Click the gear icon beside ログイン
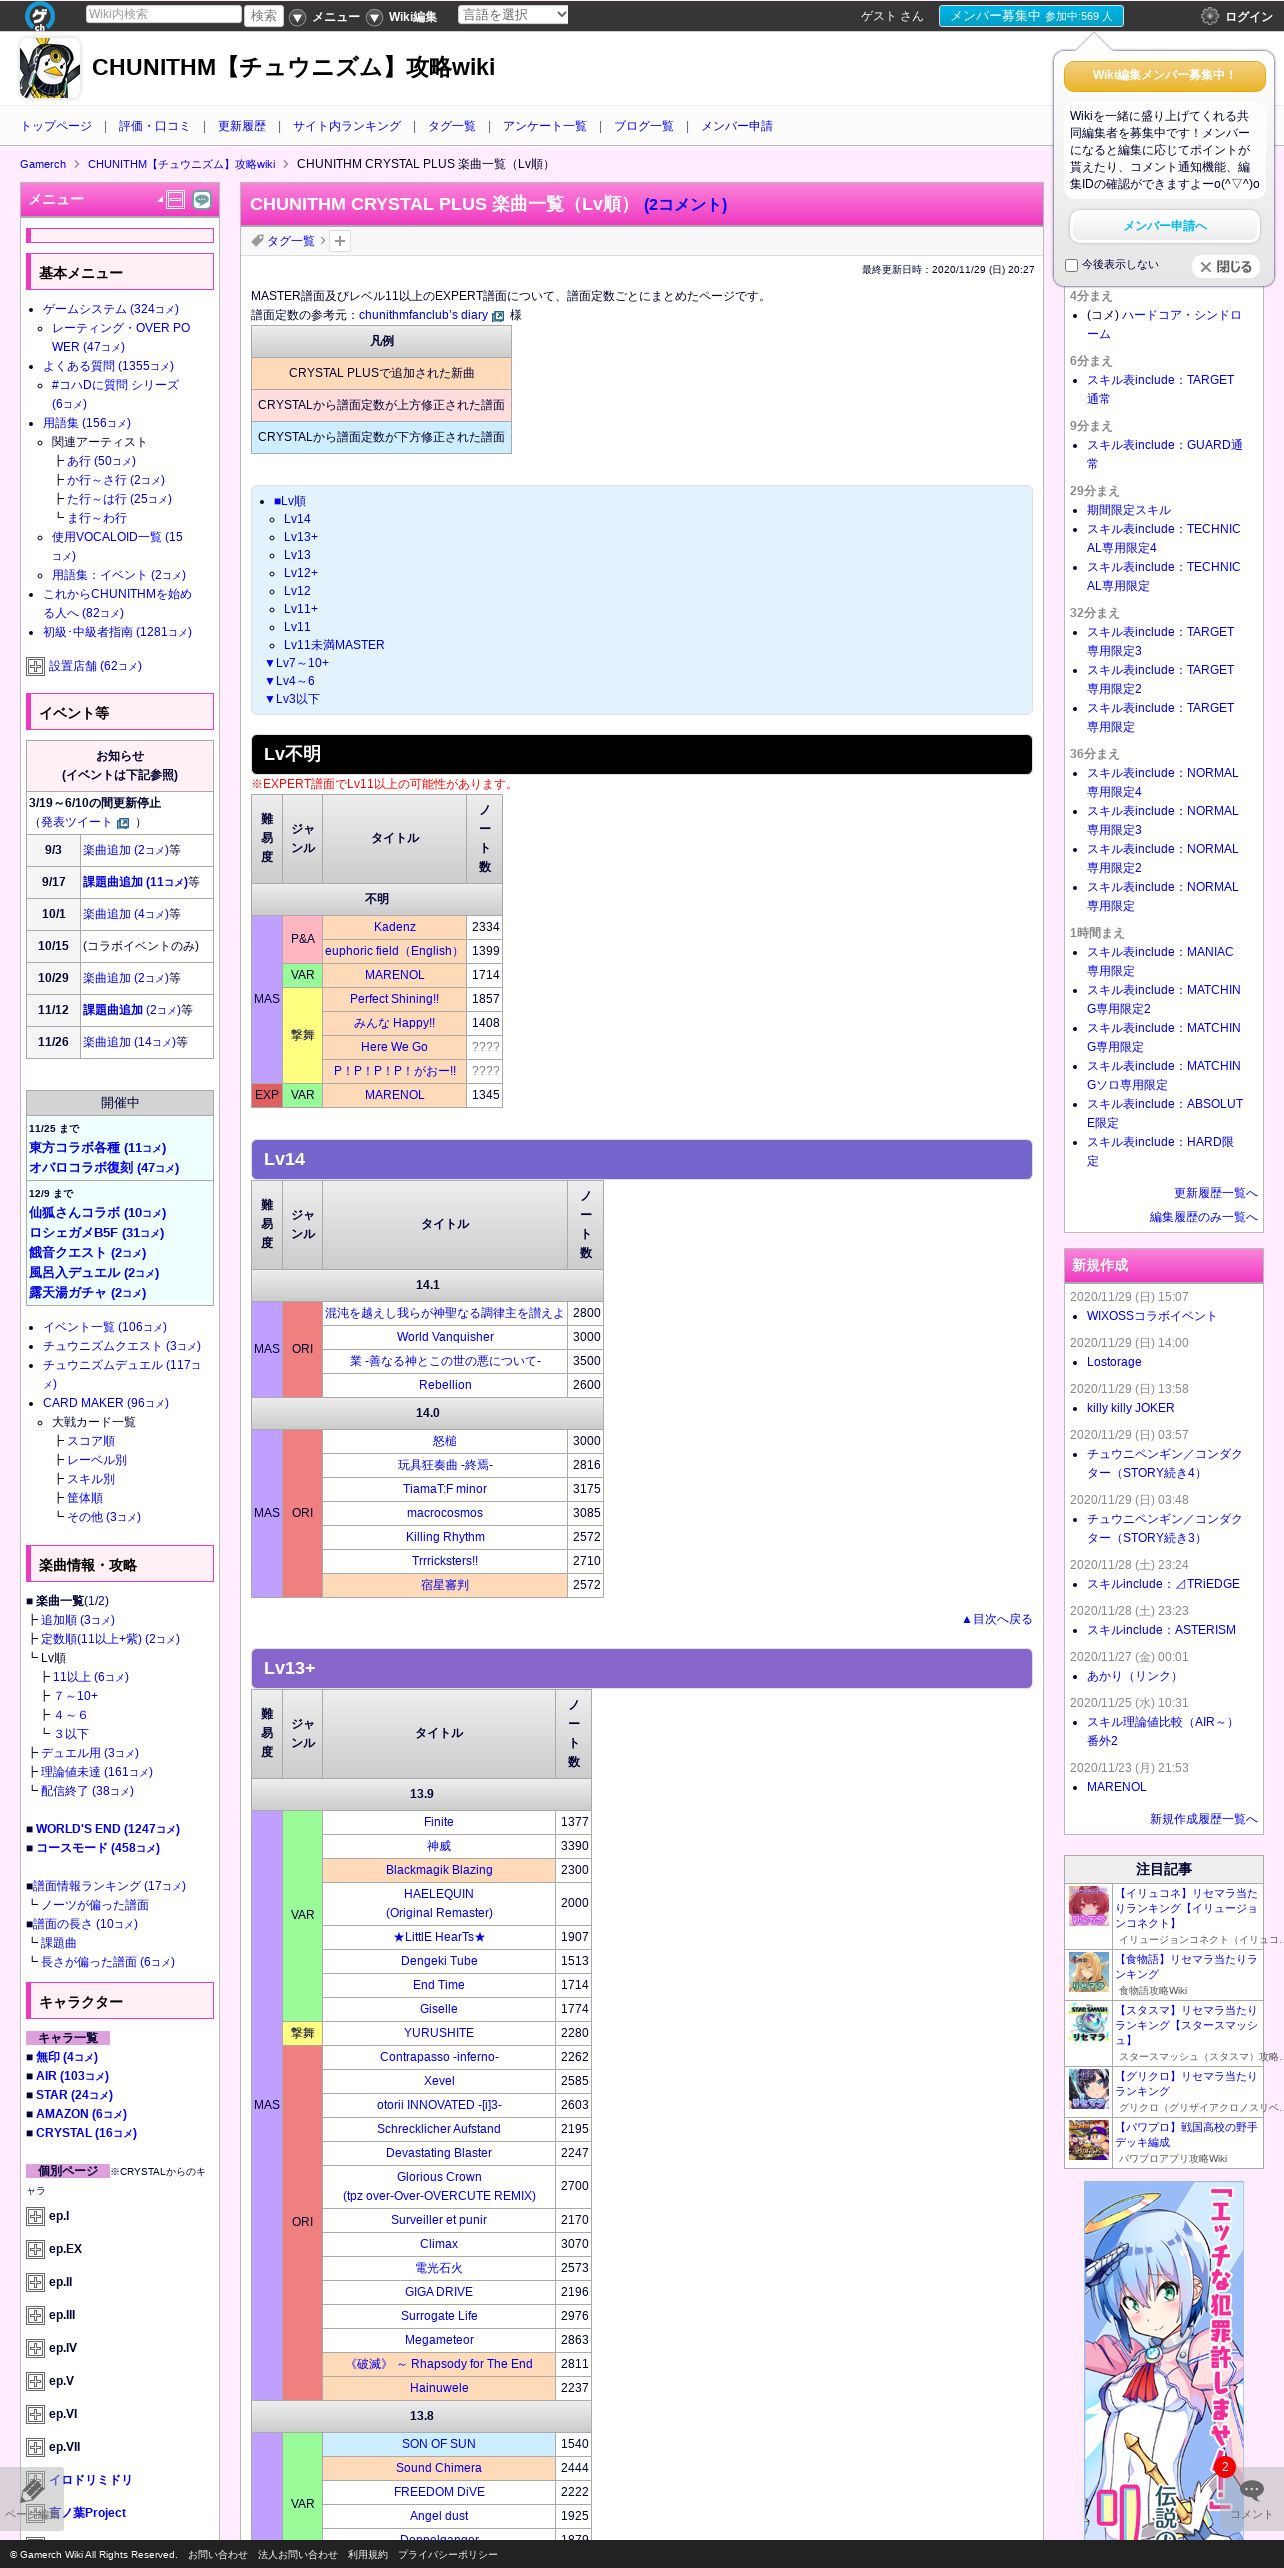Image resolution: width=1284 pixels, height=2568 pixels. (1210, 16)
